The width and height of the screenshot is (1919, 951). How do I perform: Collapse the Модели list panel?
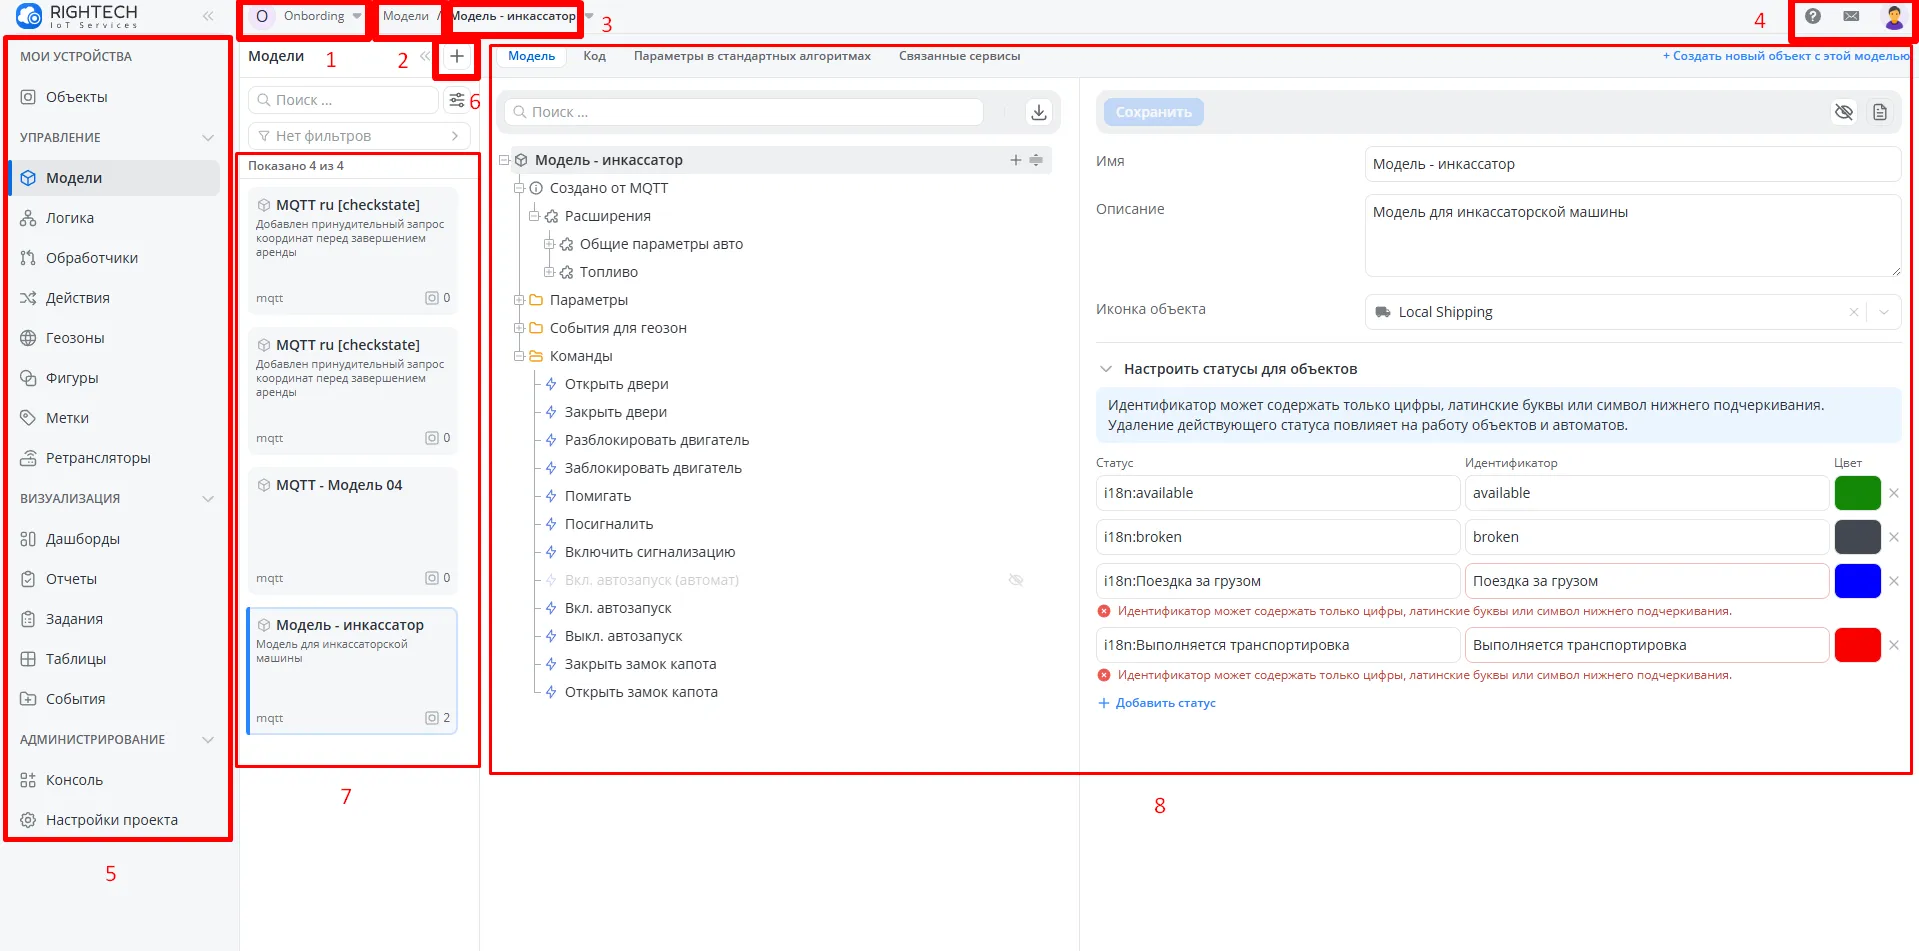tap(423, 56)
